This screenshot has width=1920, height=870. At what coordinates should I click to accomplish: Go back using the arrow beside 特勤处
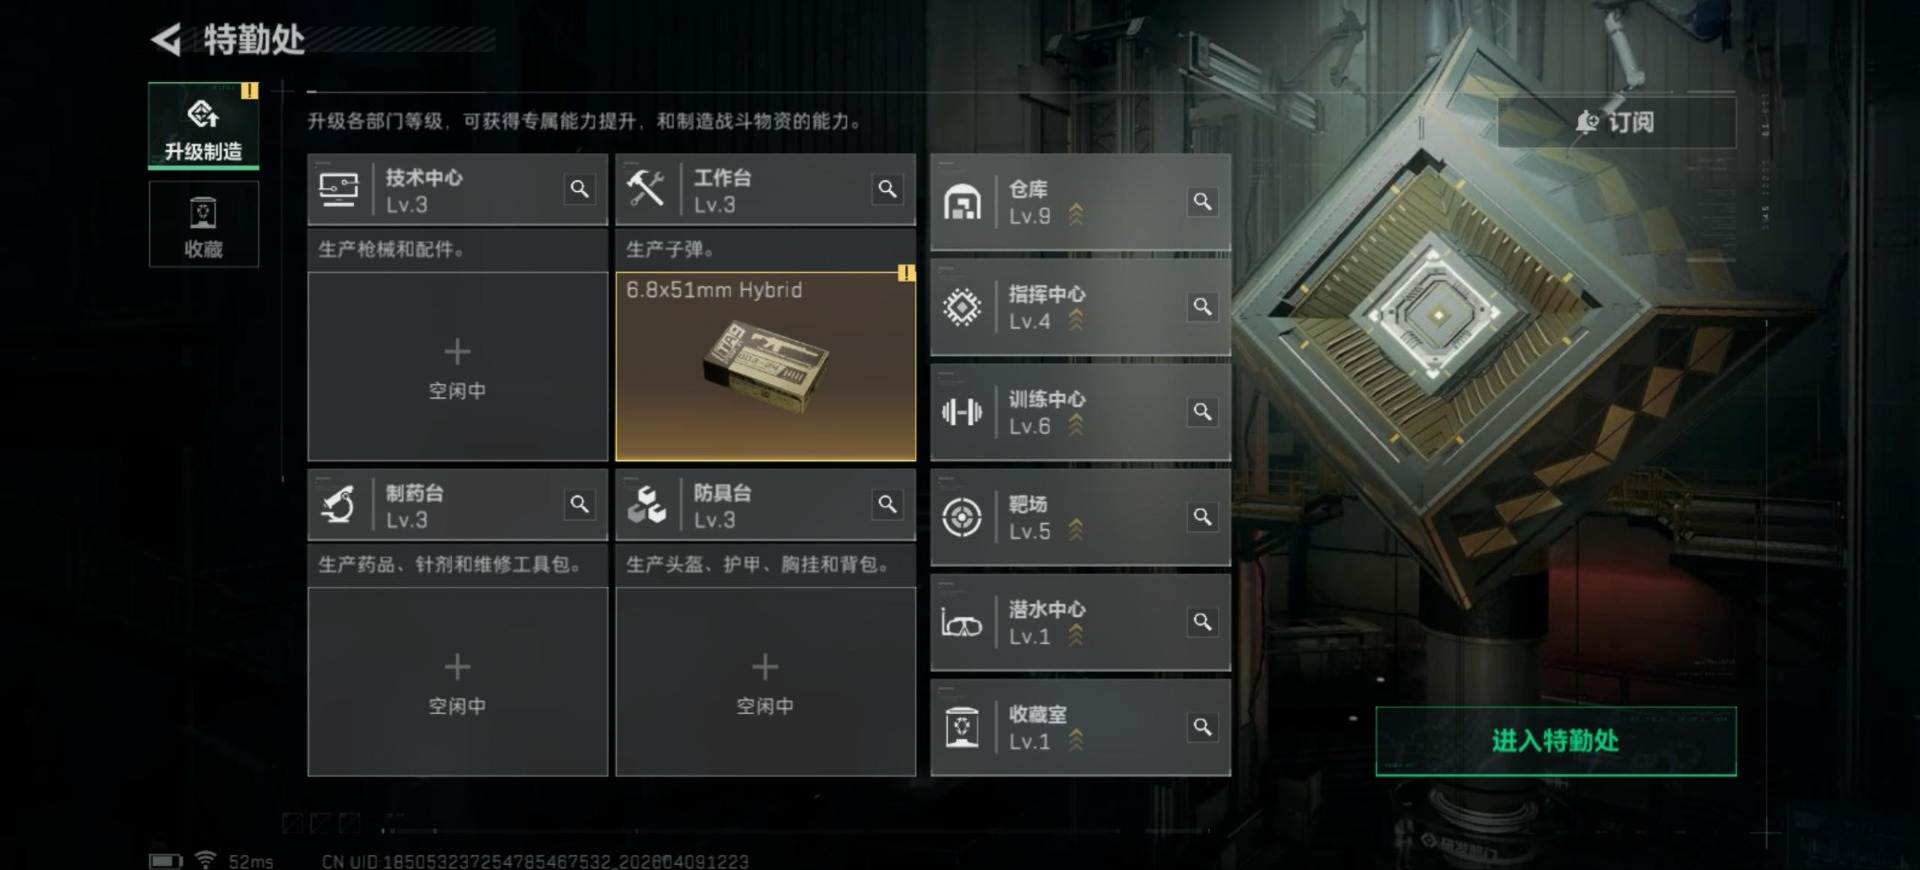pos(166,40)
